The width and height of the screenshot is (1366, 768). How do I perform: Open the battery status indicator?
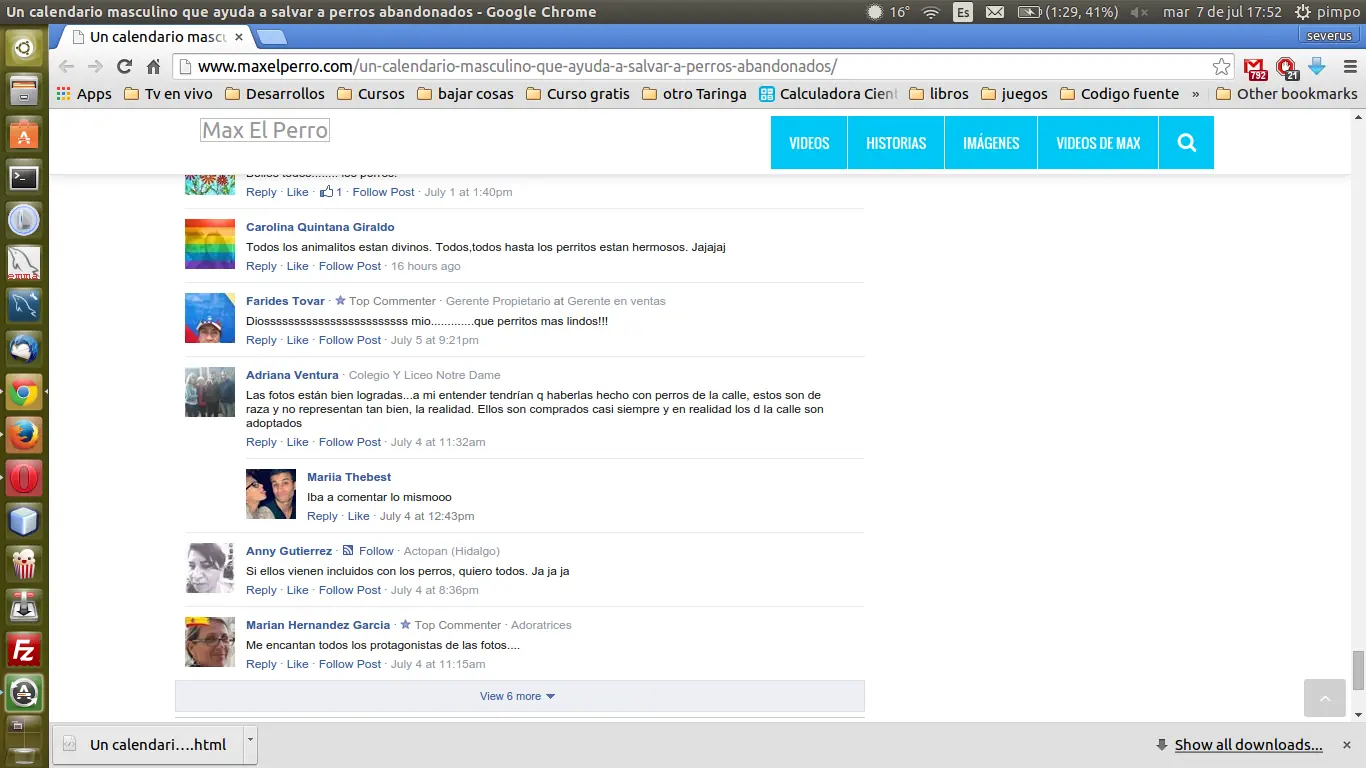(x=1068, y=12)
